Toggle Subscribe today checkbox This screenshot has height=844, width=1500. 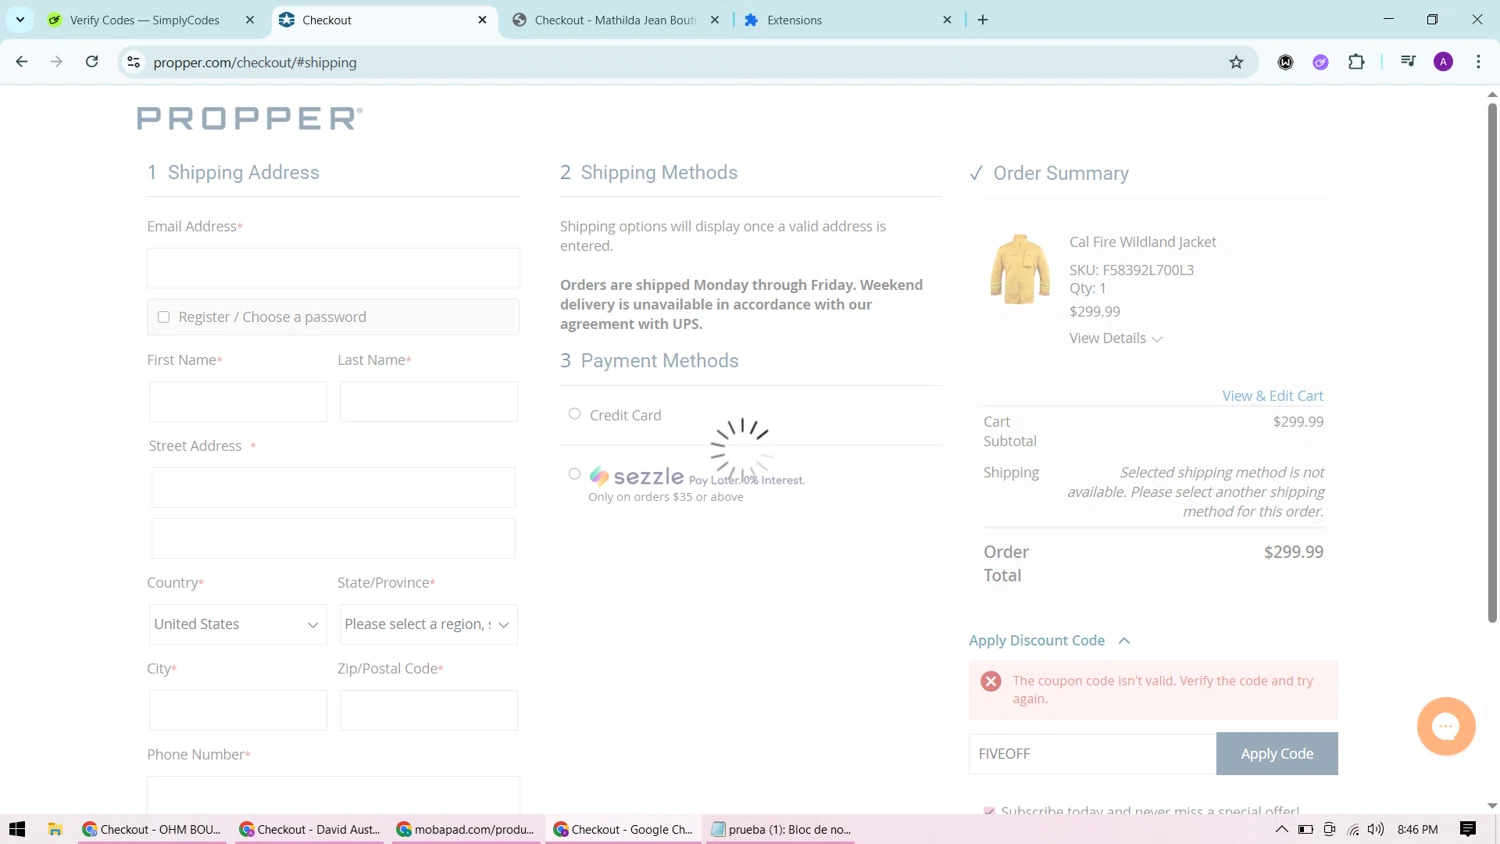click(990, 811)
